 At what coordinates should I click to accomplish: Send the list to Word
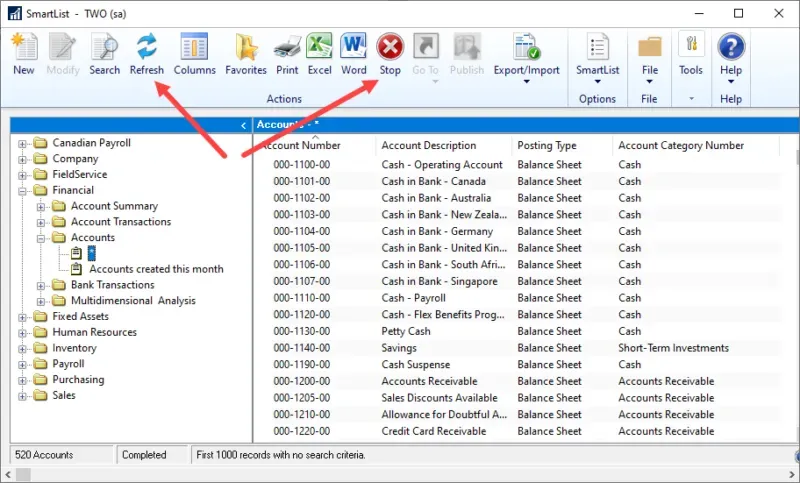[353, 53]
